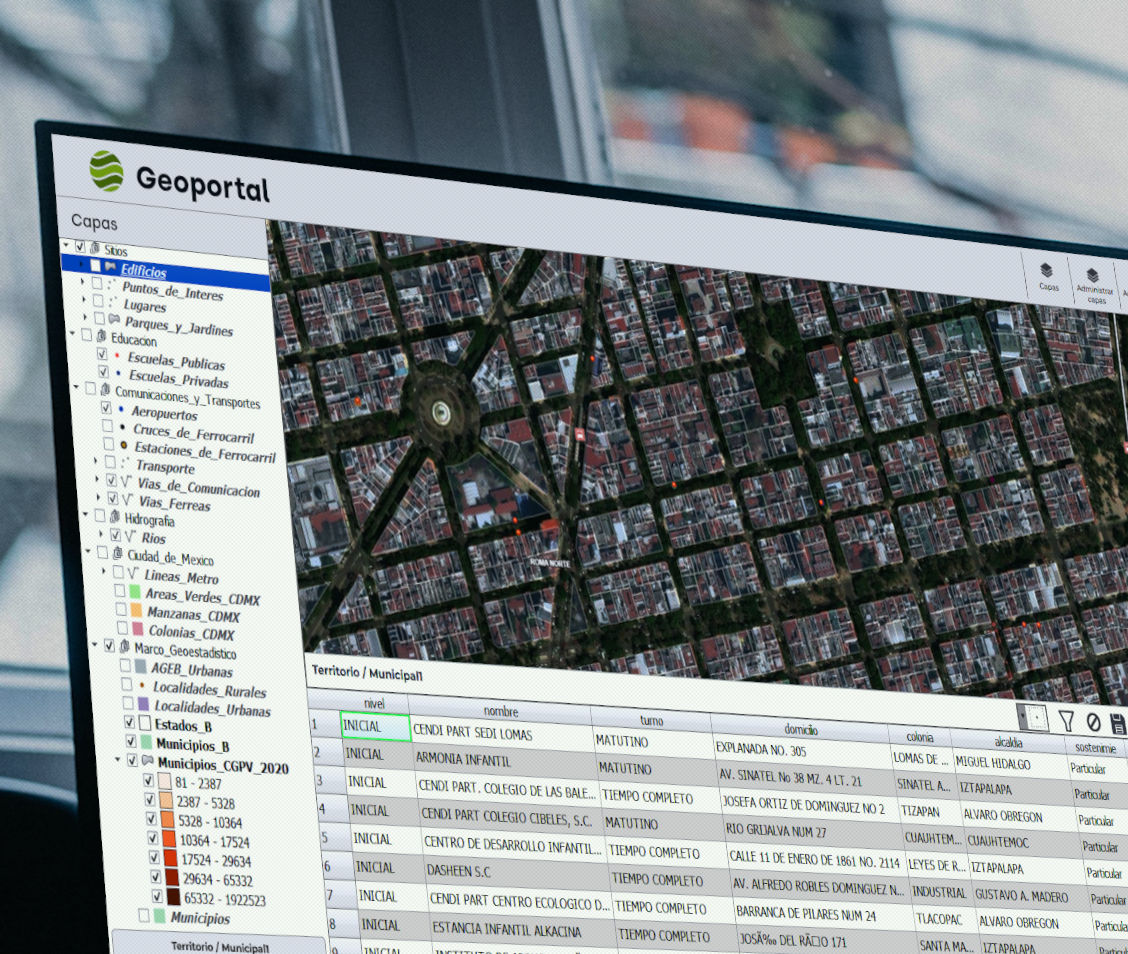
Task: Enable the Cruces_de_Ferrocarril layer checkbox
Action: (107, 426)
